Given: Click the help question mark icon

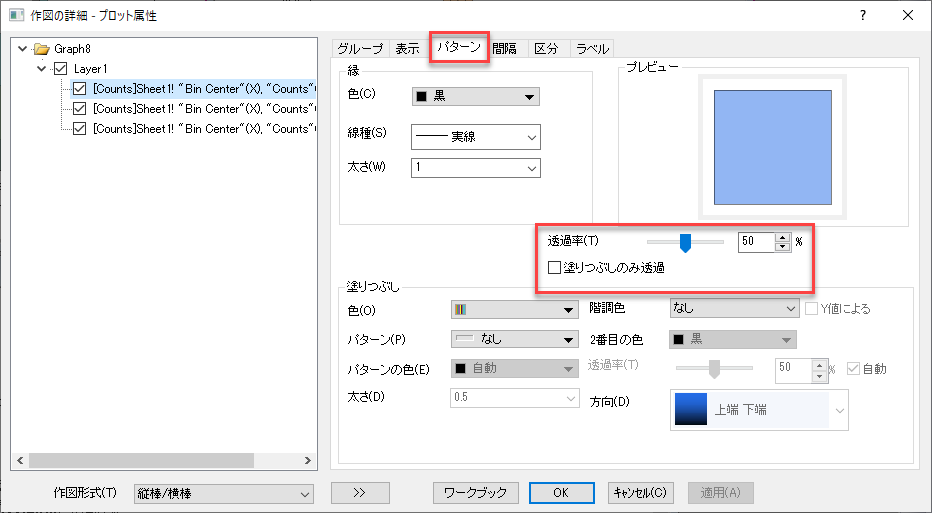Looking at the screenshot, I should pyautogui.click(x=862, y=15).
